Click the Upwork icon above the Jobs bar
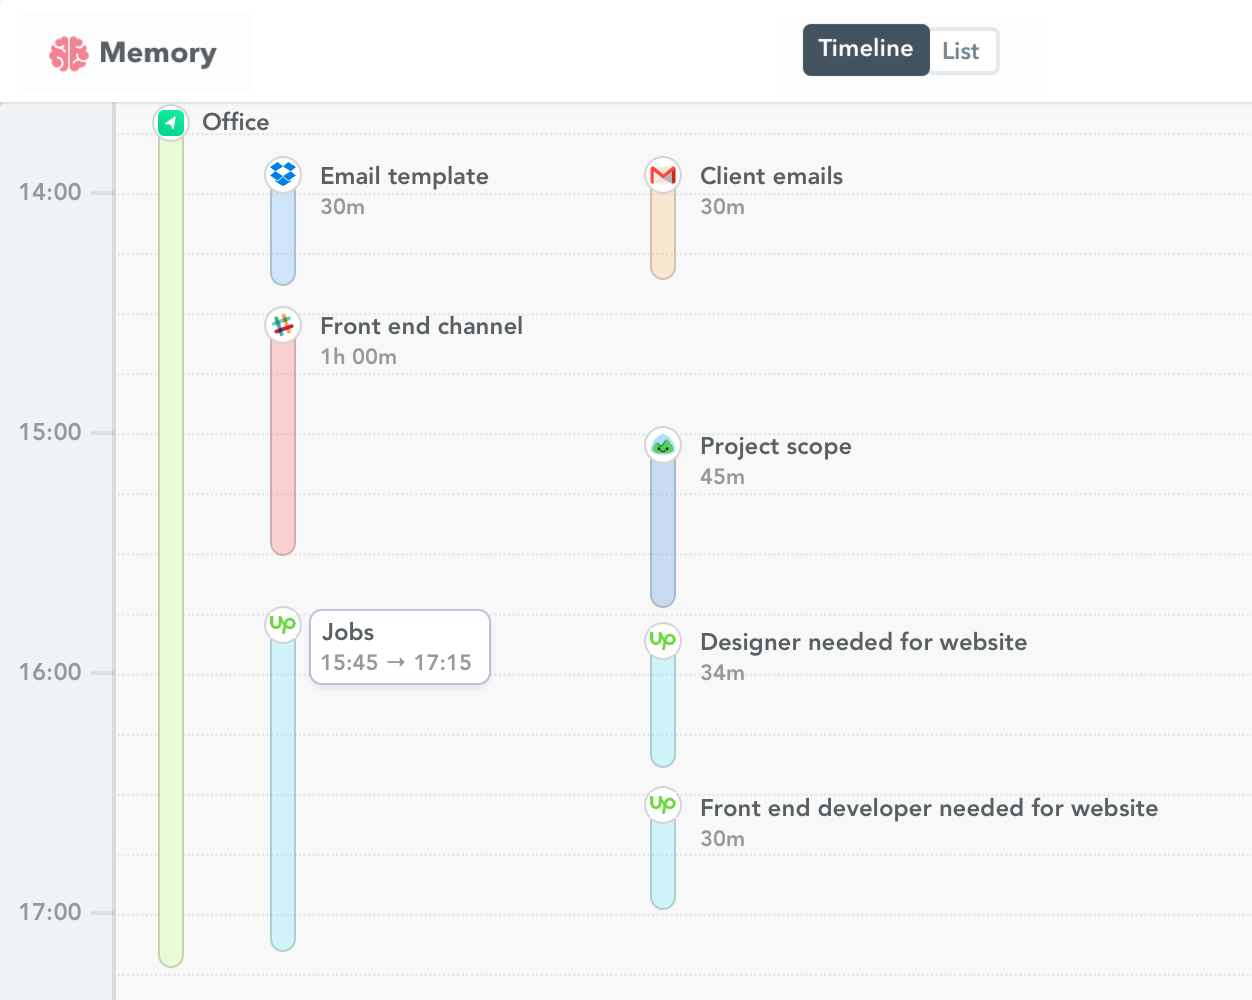 pos(282,624)
